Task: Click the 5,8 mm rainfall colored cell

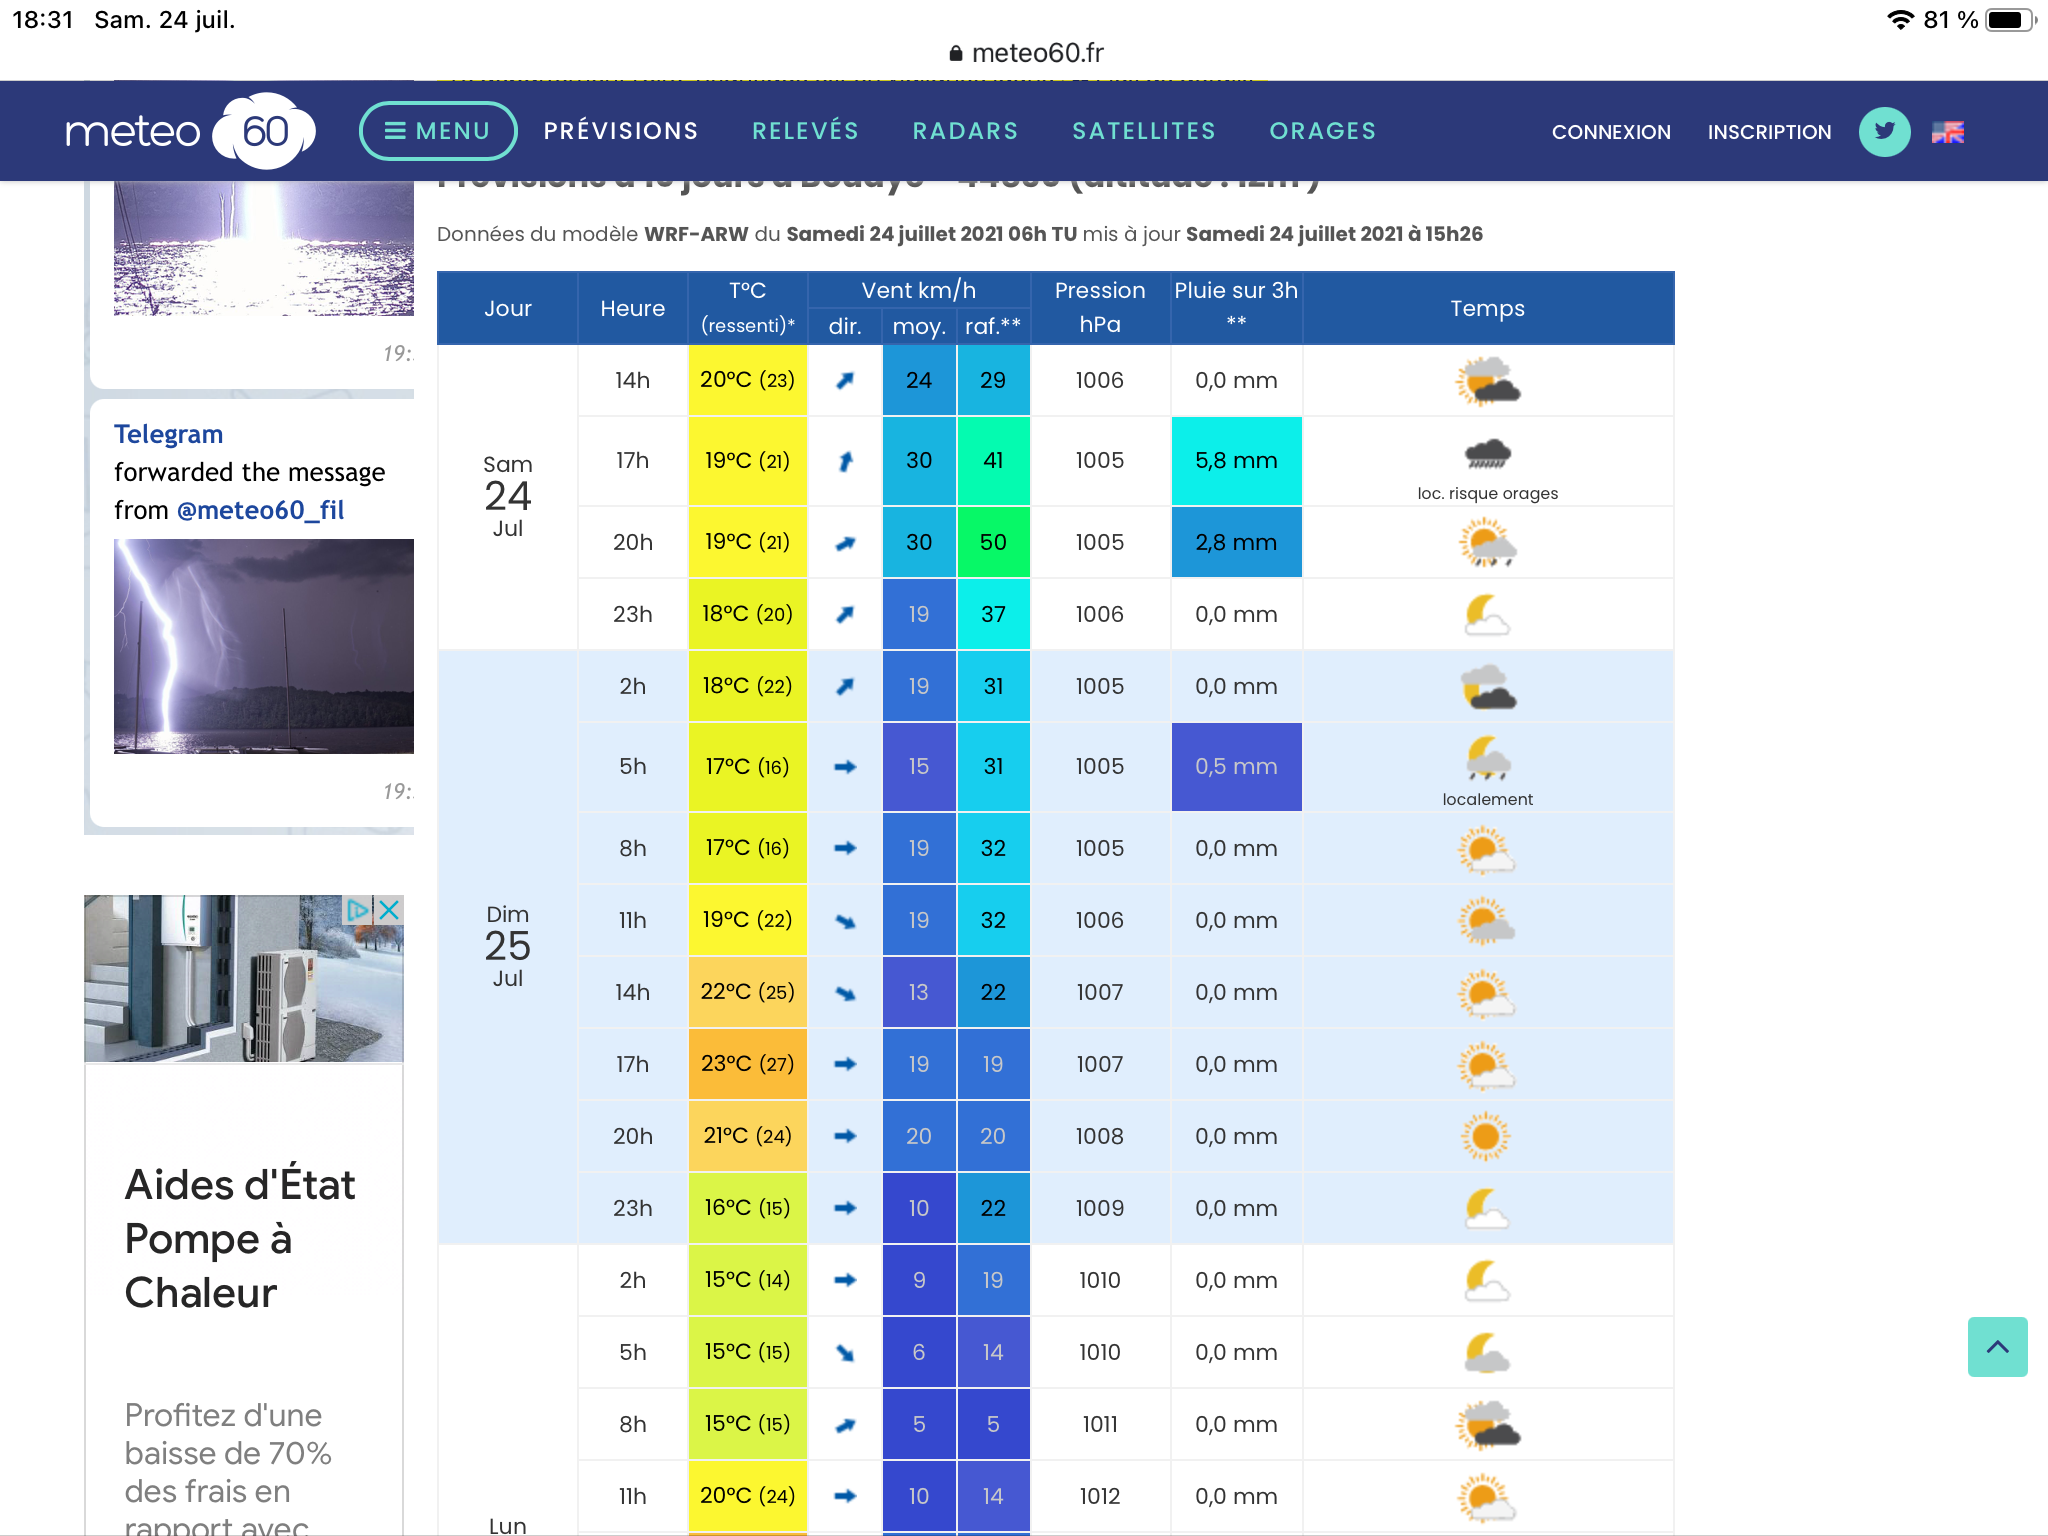Action: coord(1236,461)
